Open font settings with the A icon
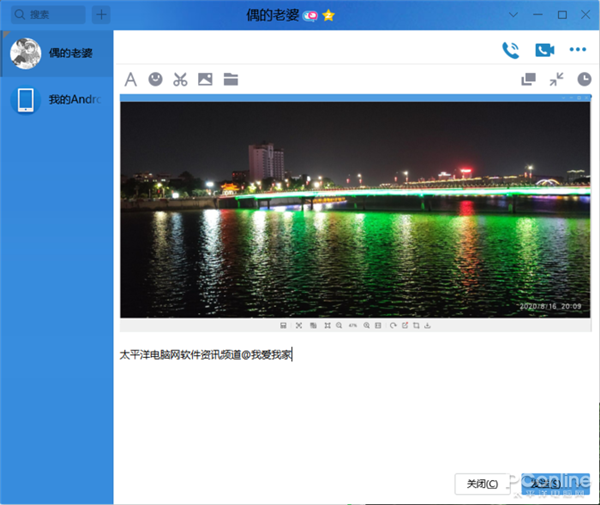 pos(130,80)
